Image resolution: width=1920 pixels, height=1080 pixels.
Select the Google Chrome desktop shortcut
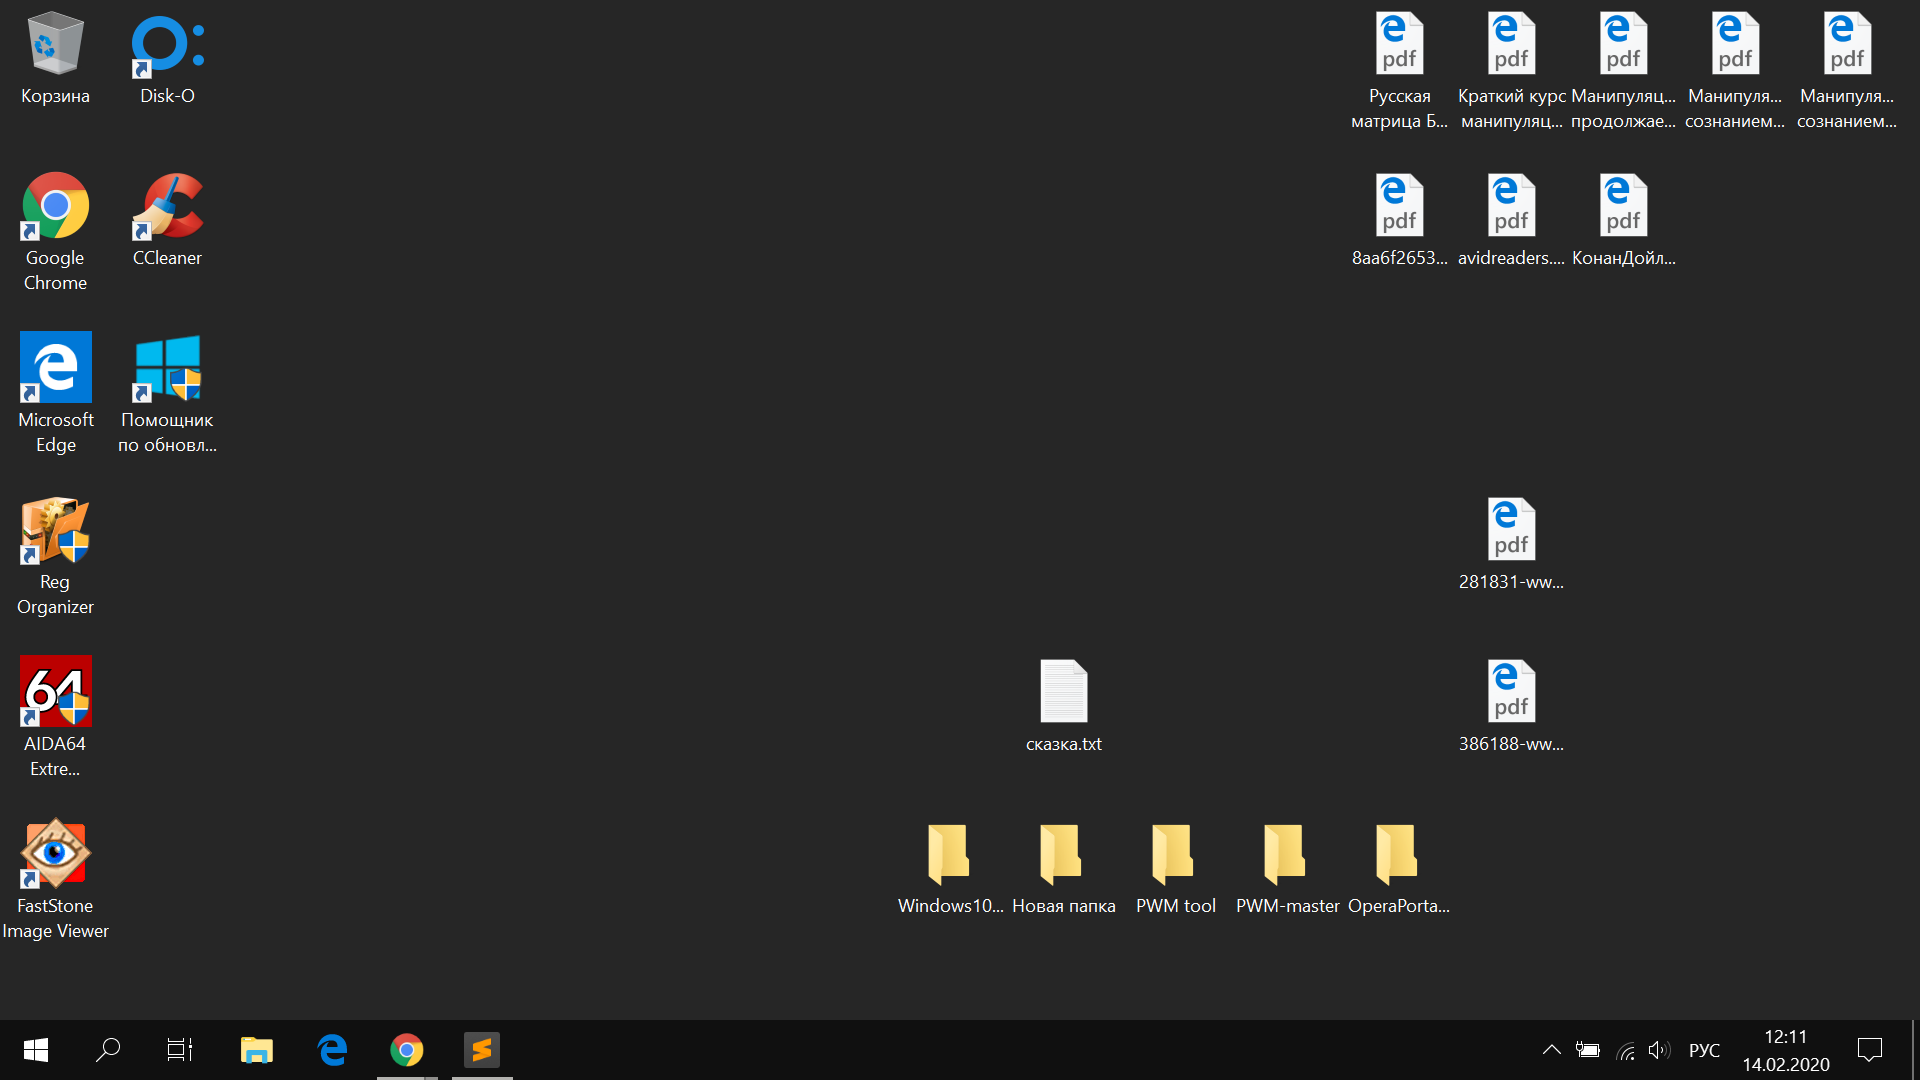click(55, 232)
